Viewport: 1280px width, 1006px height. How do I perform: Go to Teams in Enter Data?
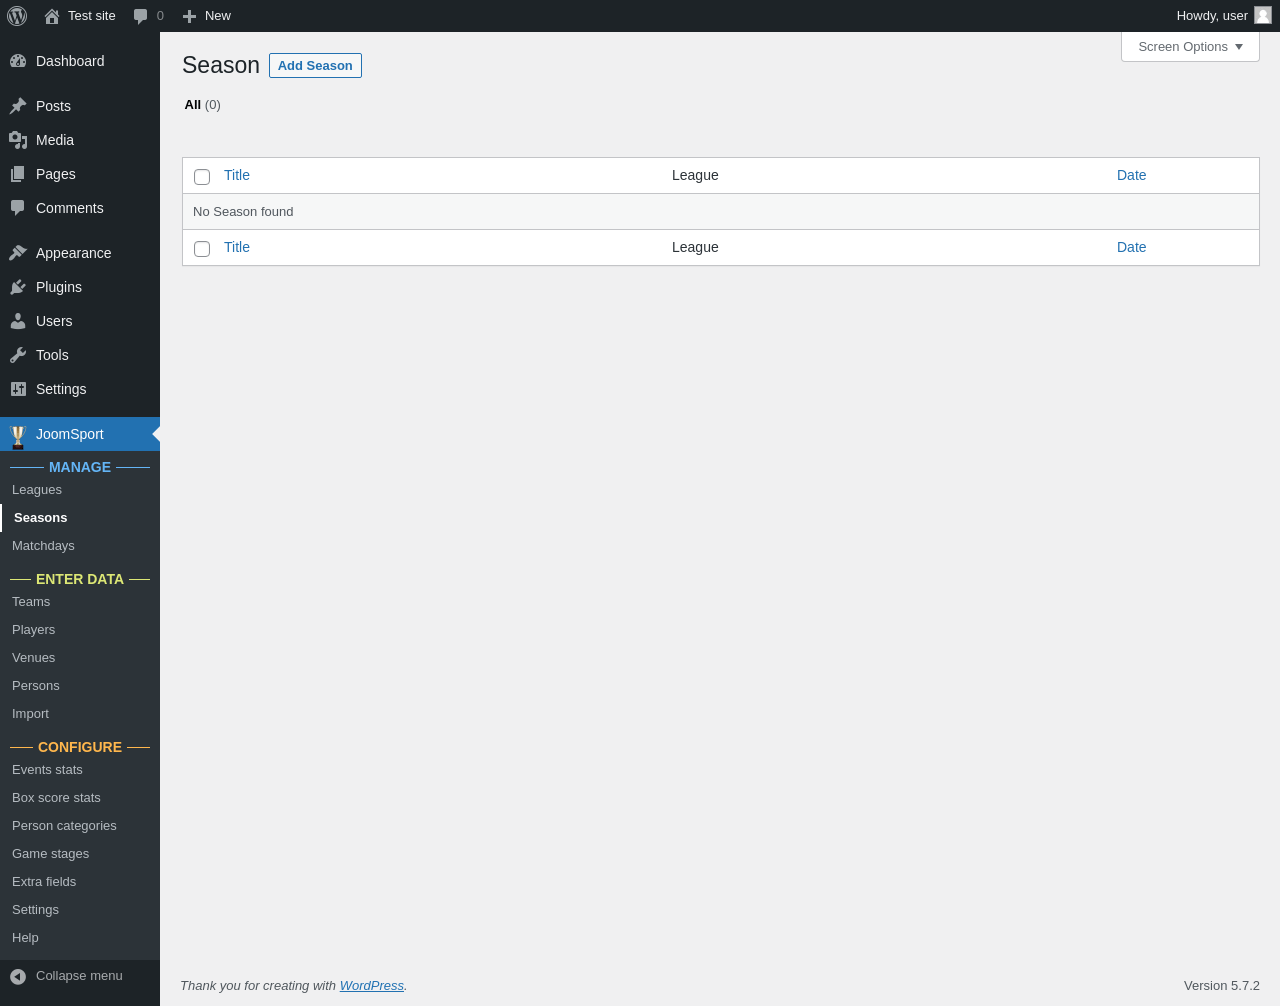tap(31, 602)
